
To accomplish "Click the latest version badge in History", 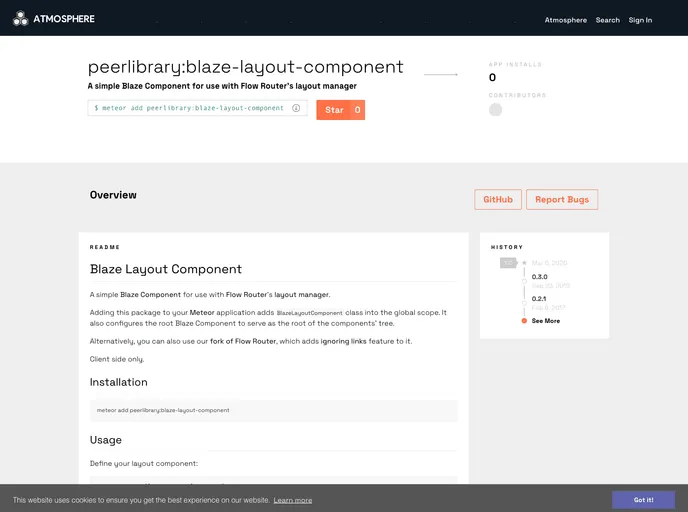I will (x=508, y=263).
